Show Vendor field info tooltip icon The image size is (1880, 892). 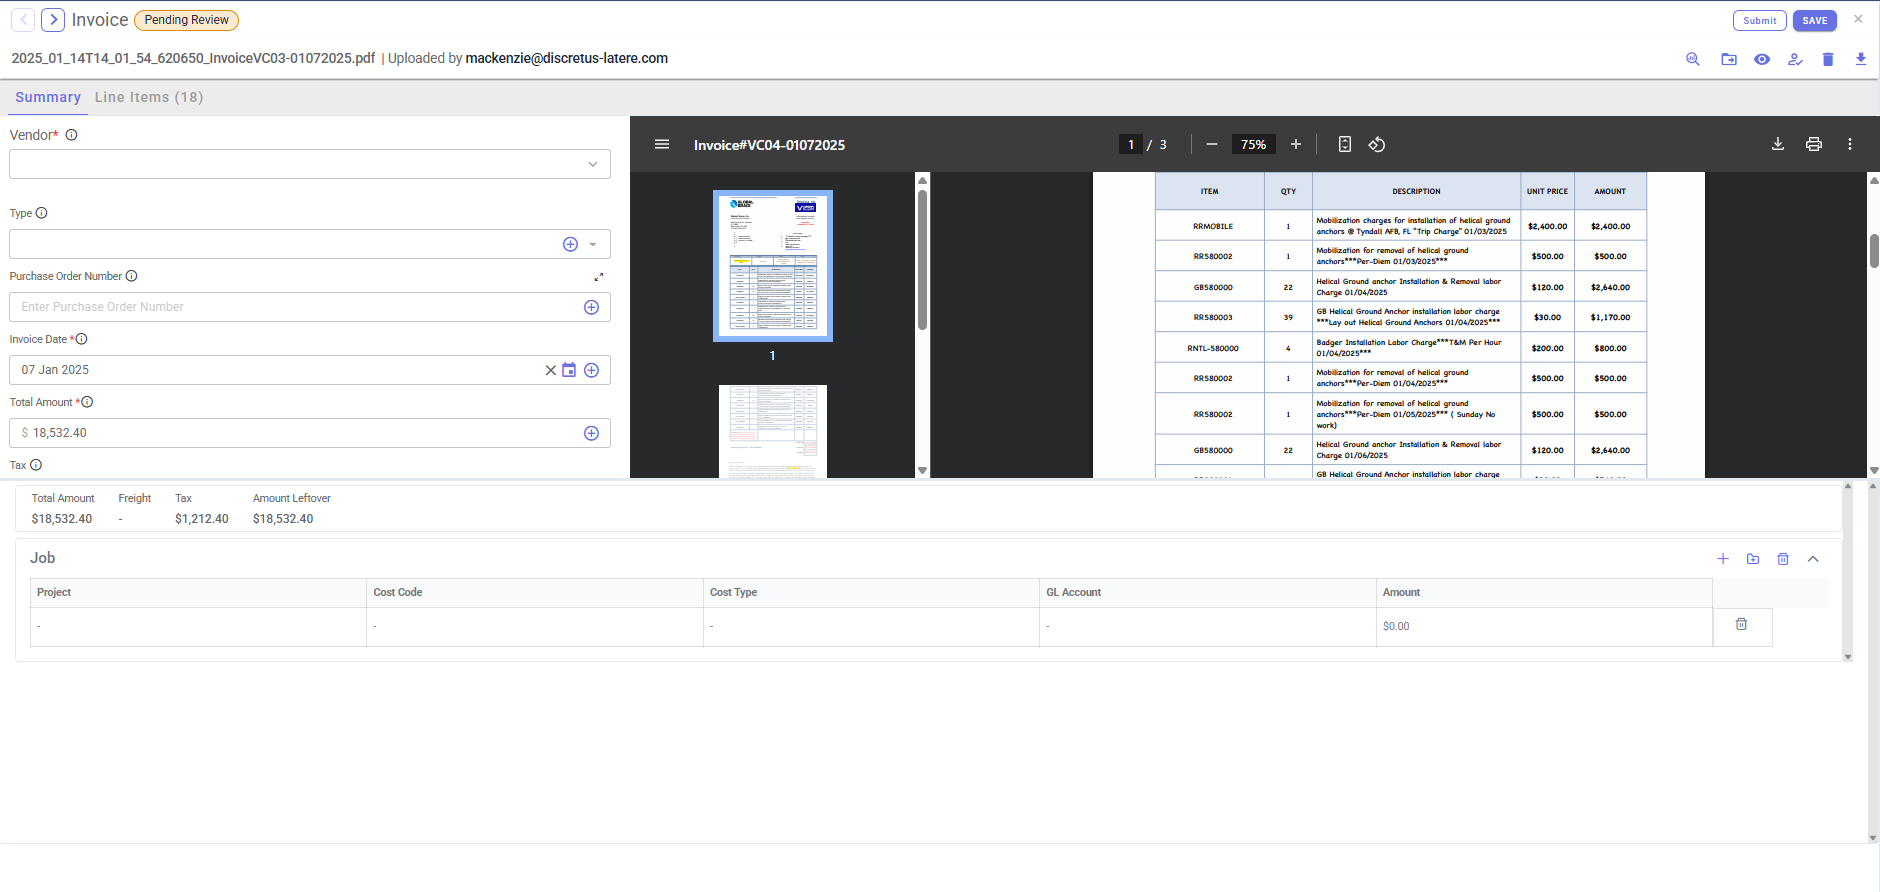[72, 135]
